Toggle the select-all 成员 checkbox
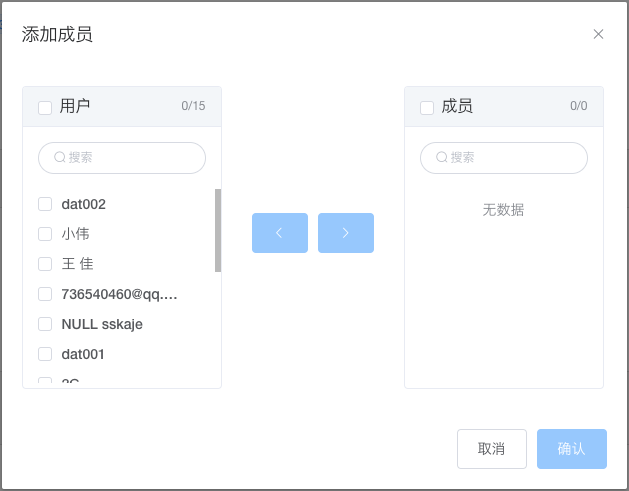 [x=427, y=108]
